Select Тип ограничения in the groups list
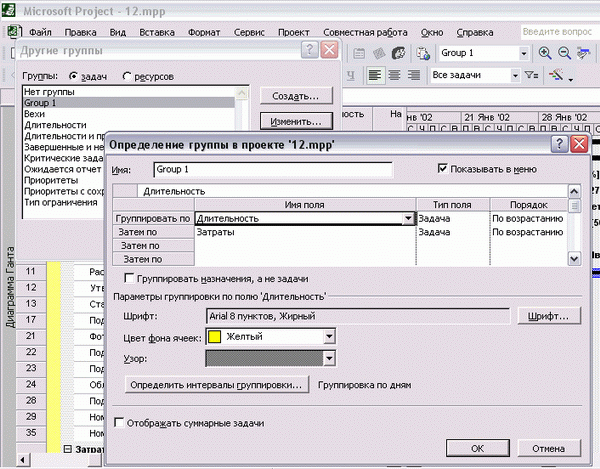Image resolution: width=600 pixels, height=469 pixels. pos(63,202)
